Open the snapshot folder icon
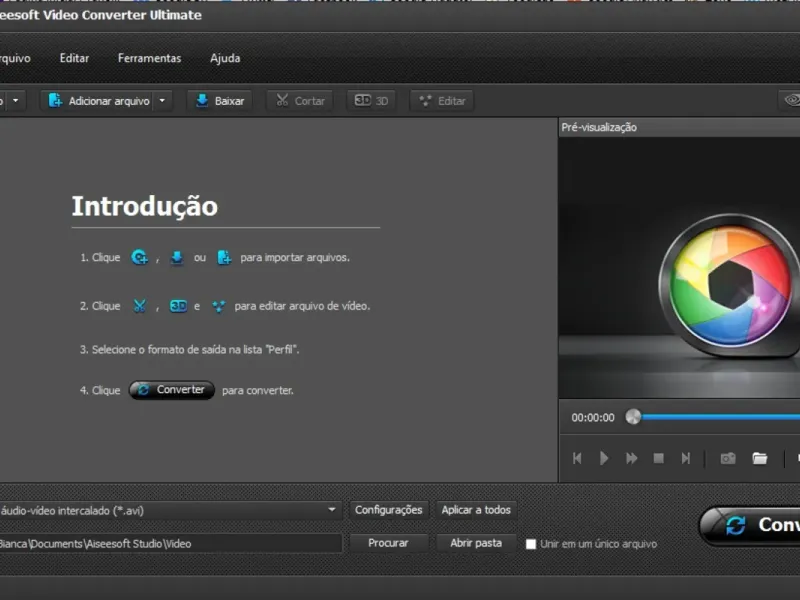800x600 pixels. (760, 458)
